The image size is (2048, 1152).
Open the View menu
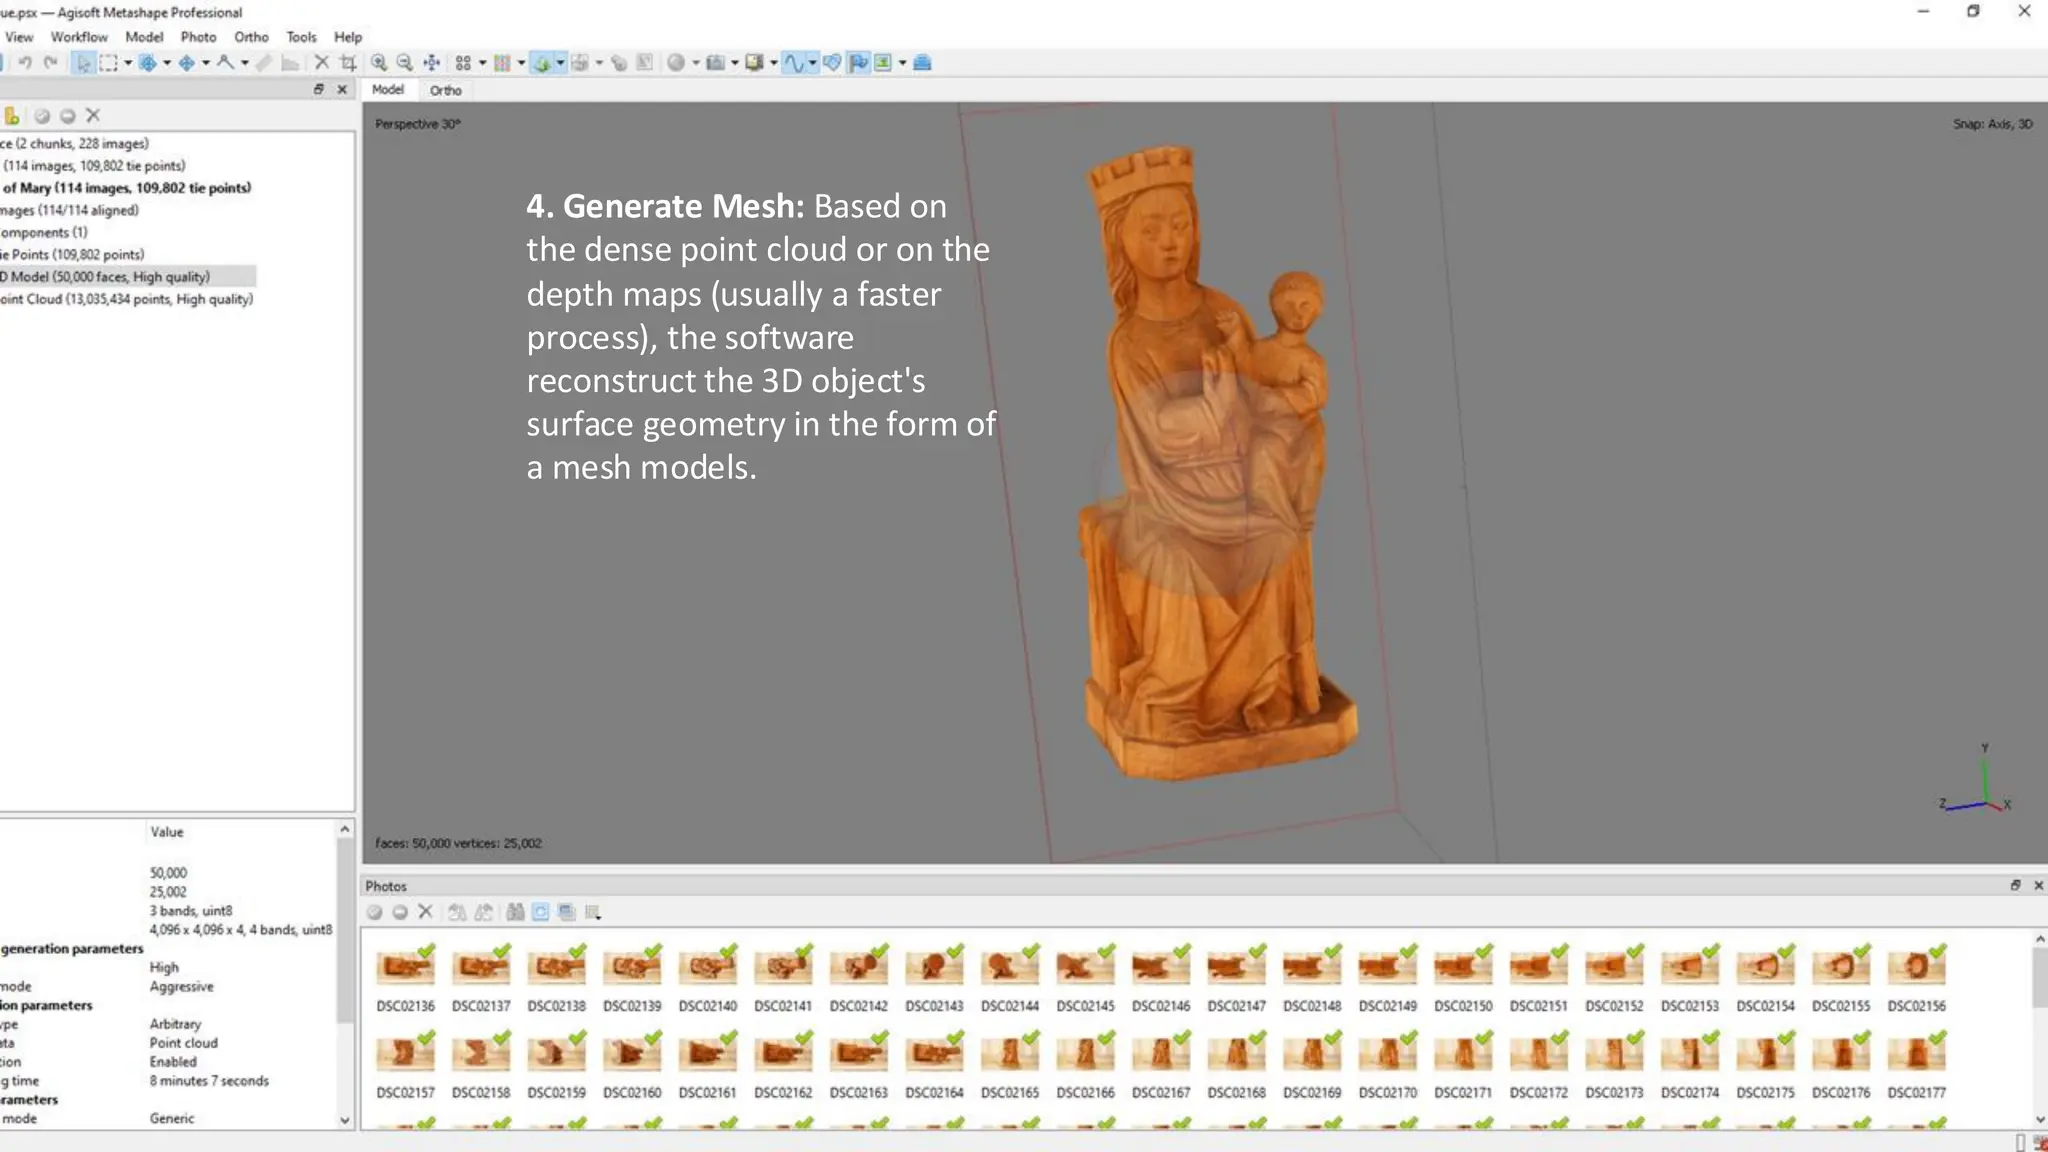tap(19, 37)
